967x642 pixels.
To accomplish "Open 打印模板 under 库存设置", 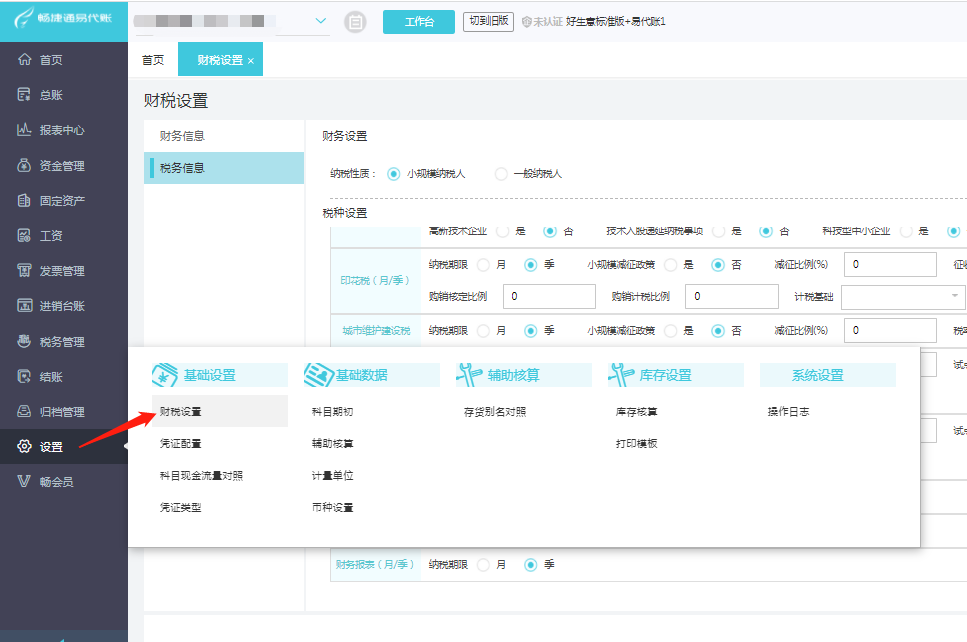I will [636, 443].
